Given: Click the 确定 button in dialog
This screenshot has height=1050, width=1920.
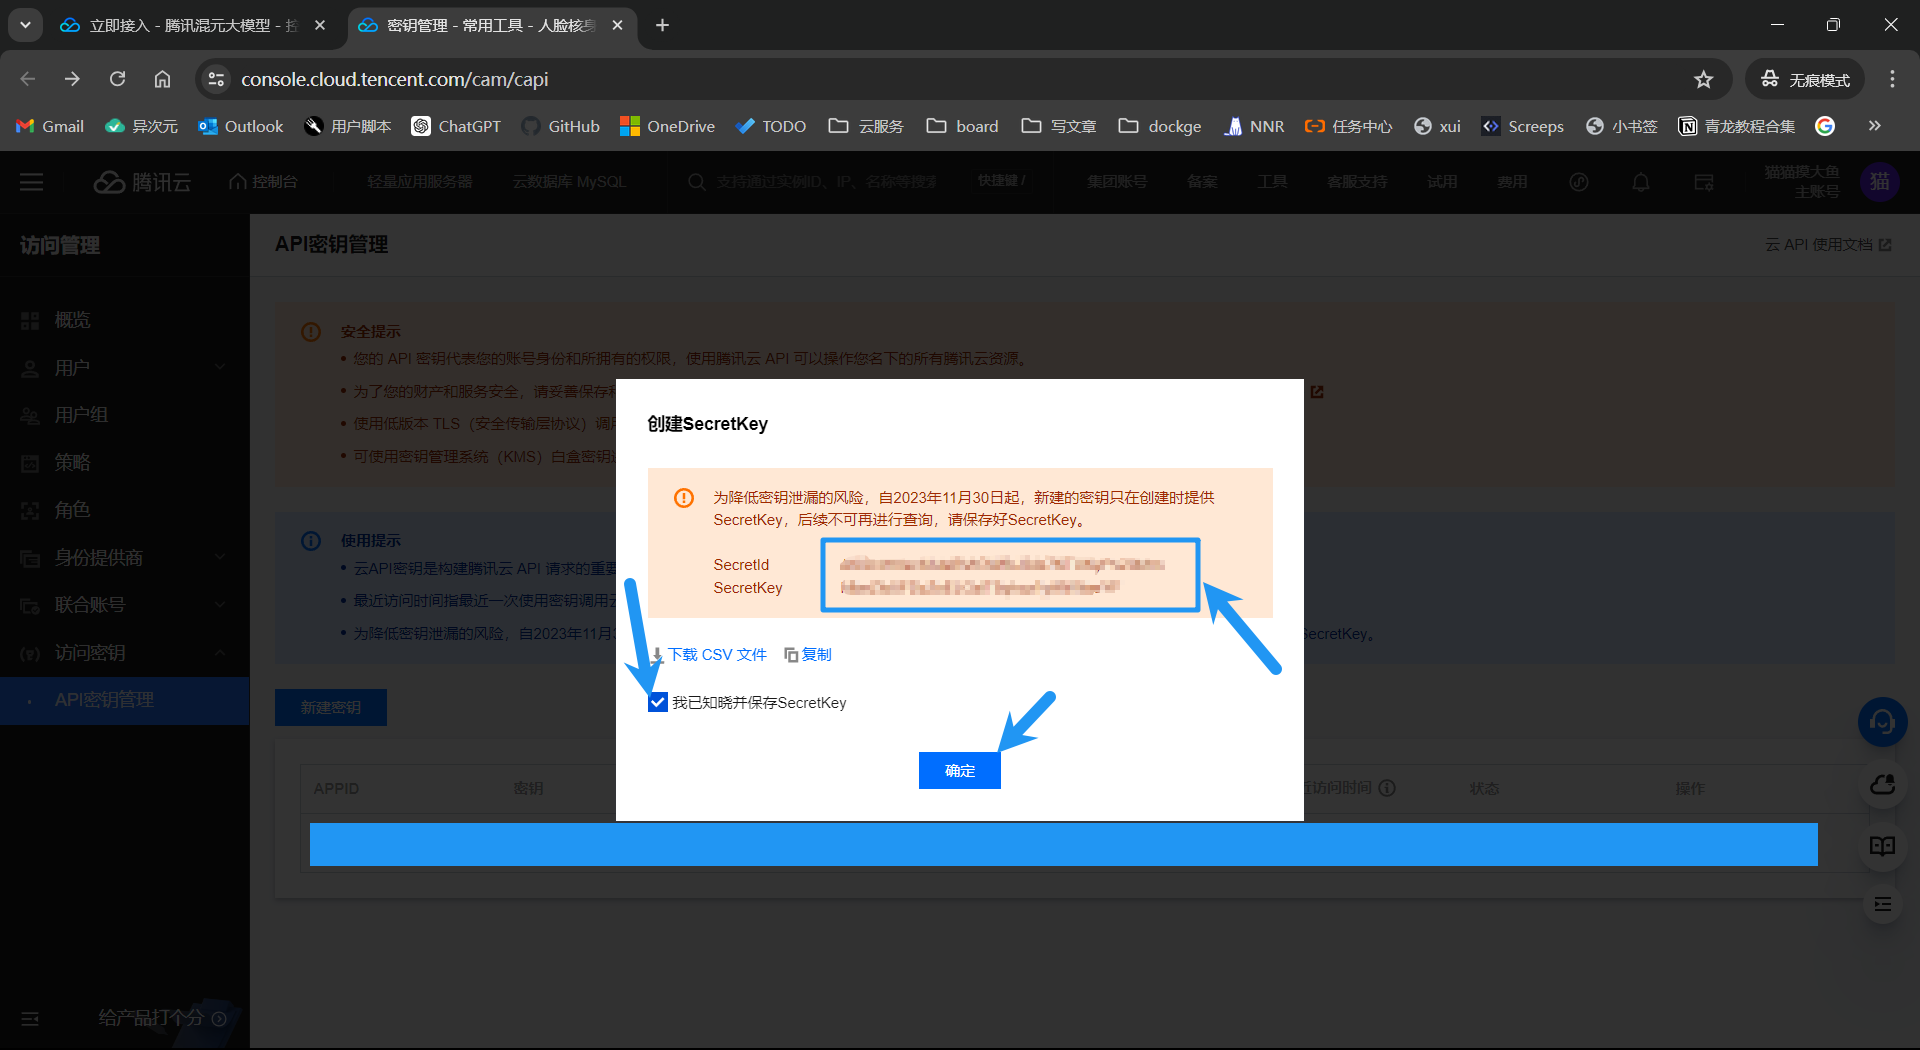Looking at the screenshot, I should 959,771.
